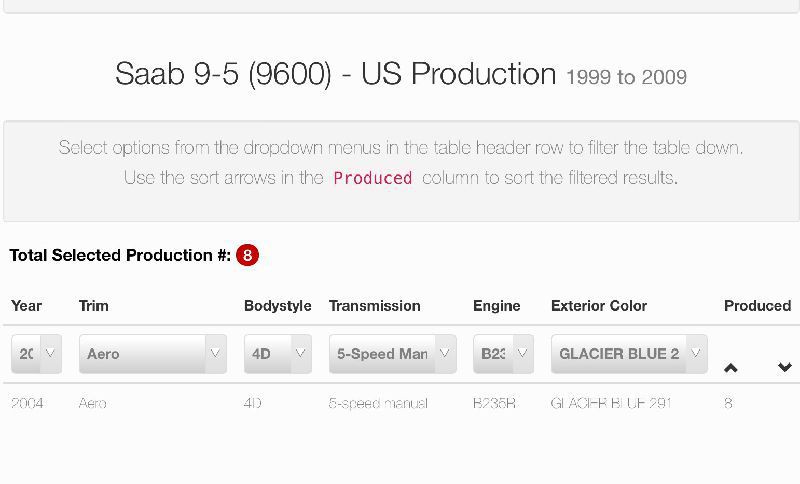
Task: Click the B235R engine cell in results
Action: pos(494,403)
